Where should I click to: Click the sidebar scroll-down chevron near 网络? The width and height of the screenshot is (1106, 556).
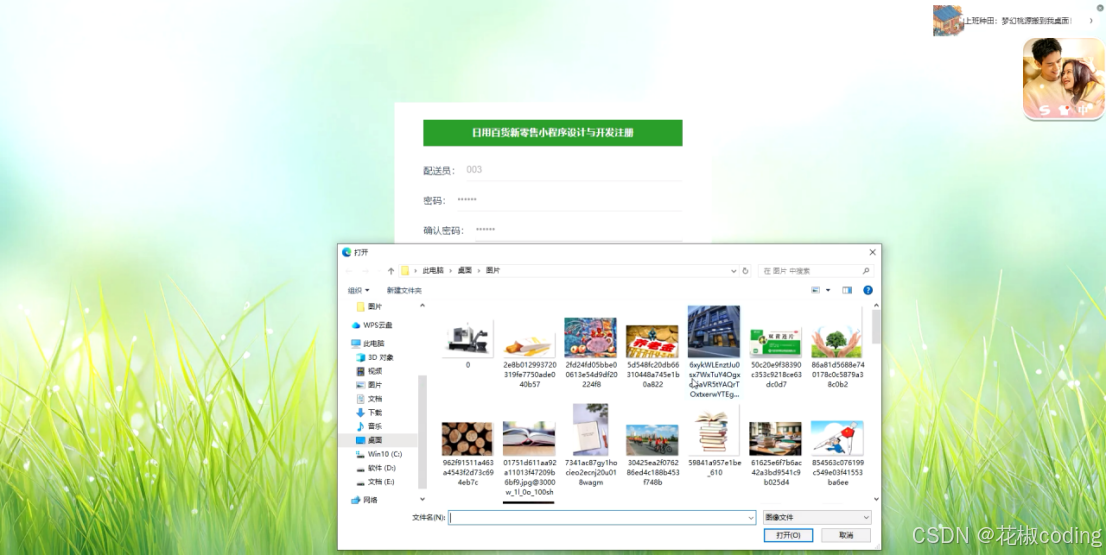(x=423, y=499)
